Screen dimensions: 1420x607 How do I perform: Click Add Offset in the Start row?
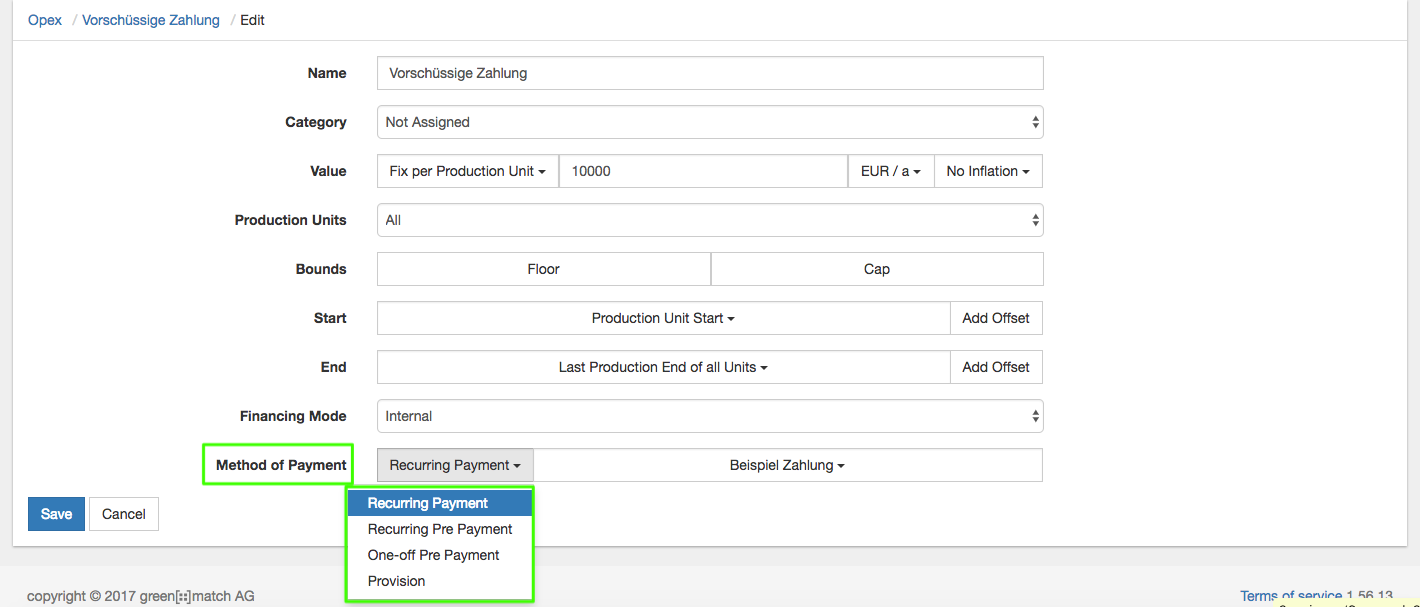[x=996, y=318]
